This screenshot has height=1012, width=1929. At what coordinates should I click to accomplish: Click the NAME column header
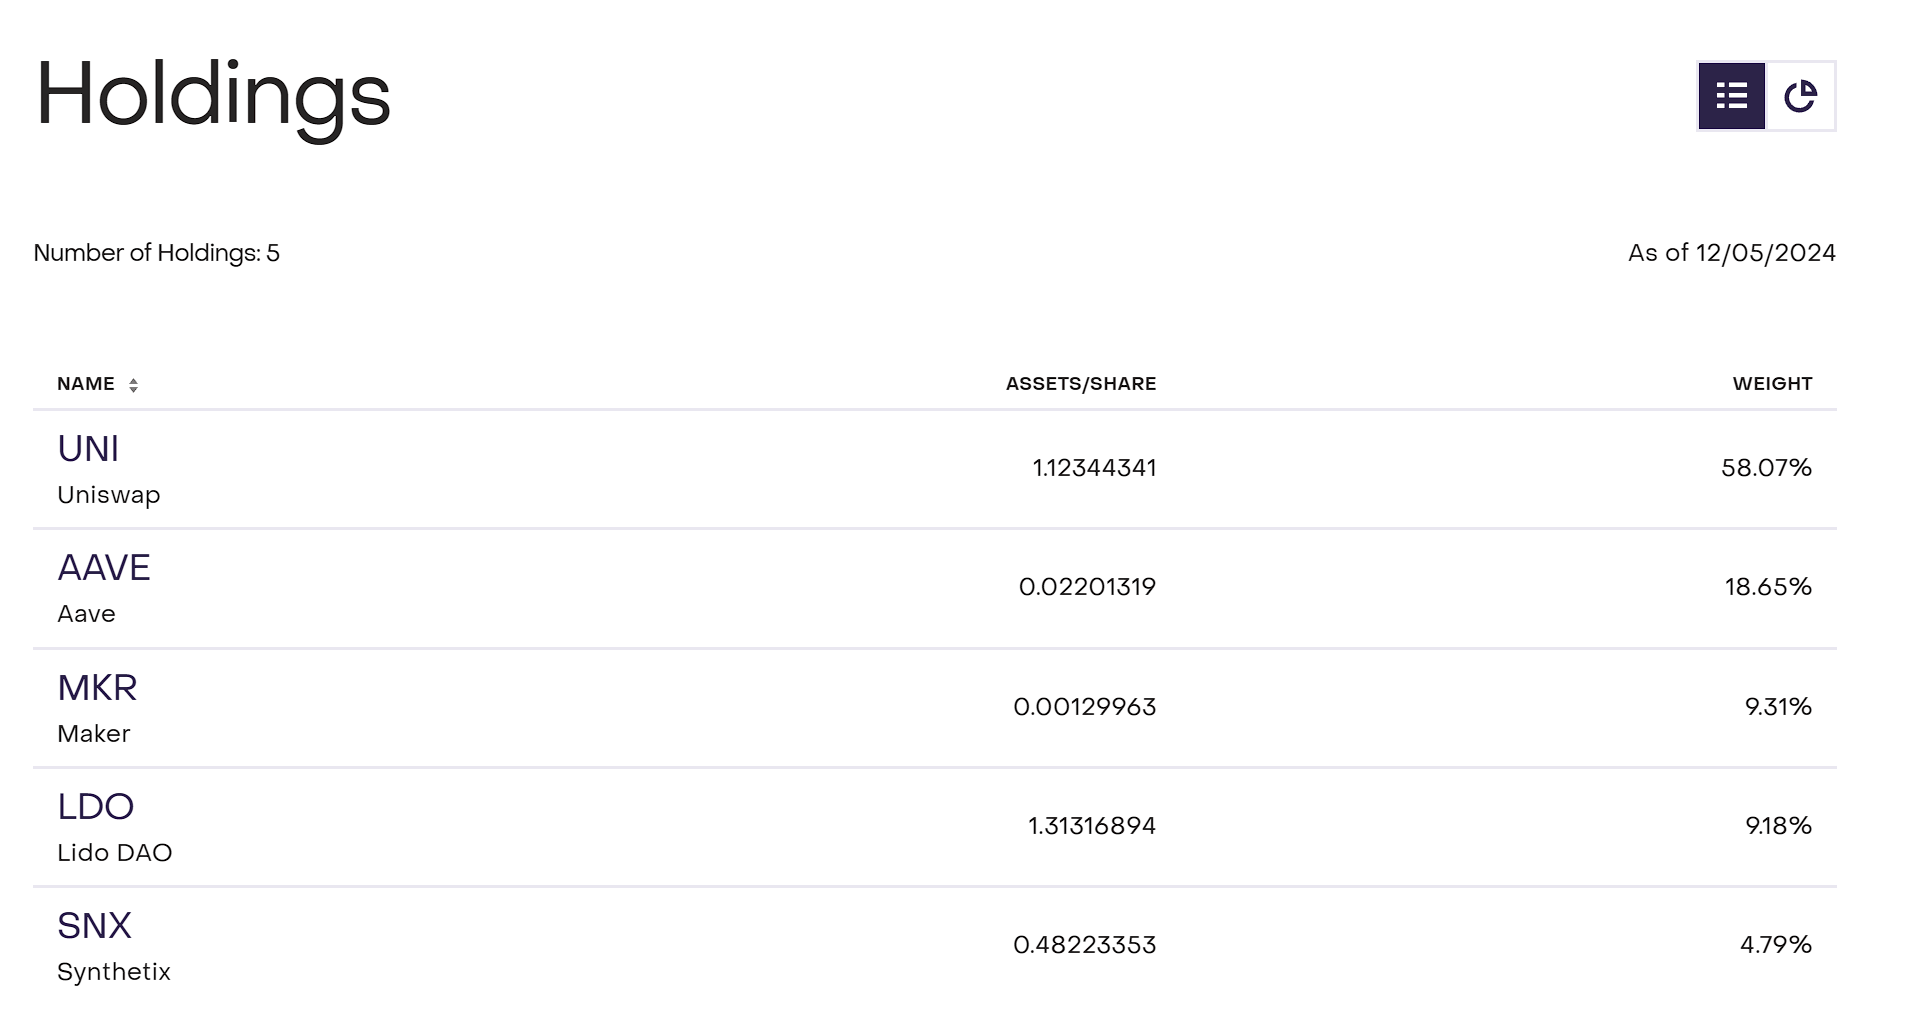pos(86,384)
